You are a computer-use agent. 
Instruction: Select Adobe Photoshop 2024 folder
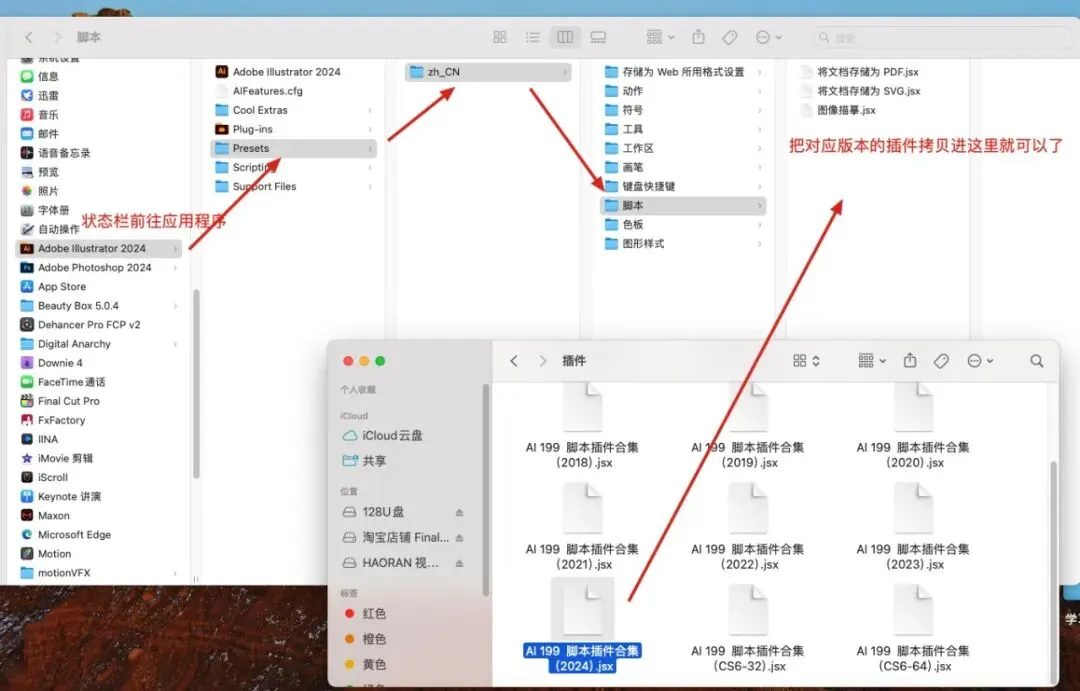pyautogui.click(x=98, y=267)
